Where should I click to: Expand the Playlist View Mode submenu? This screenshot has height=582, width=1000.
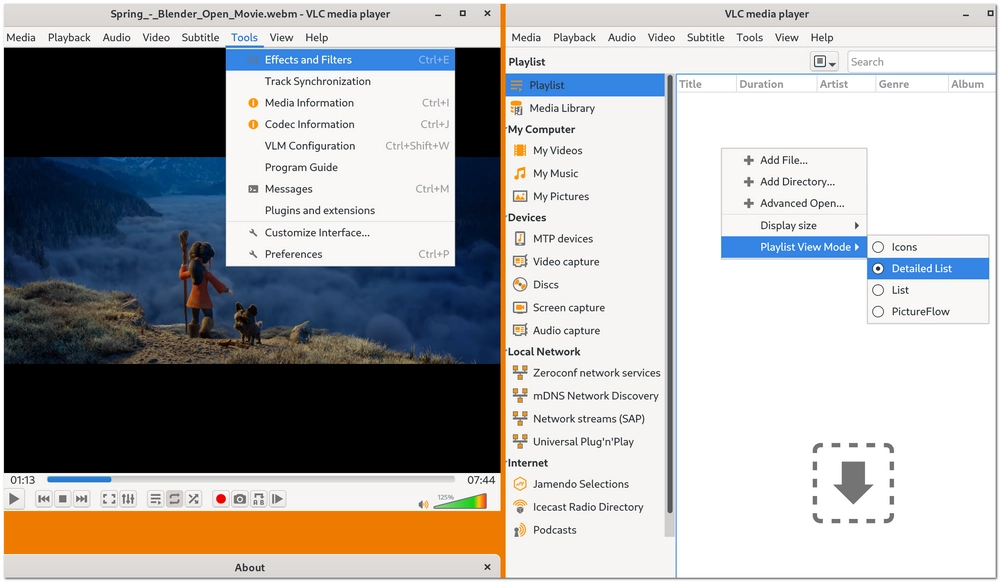[x=794, y=247]
